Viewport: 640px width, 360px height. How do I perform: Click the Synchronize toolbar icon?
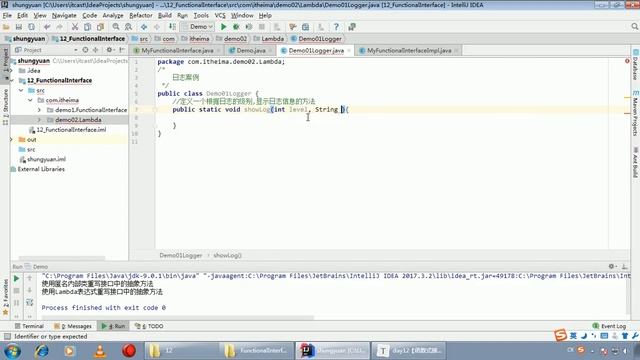[31, 27]
